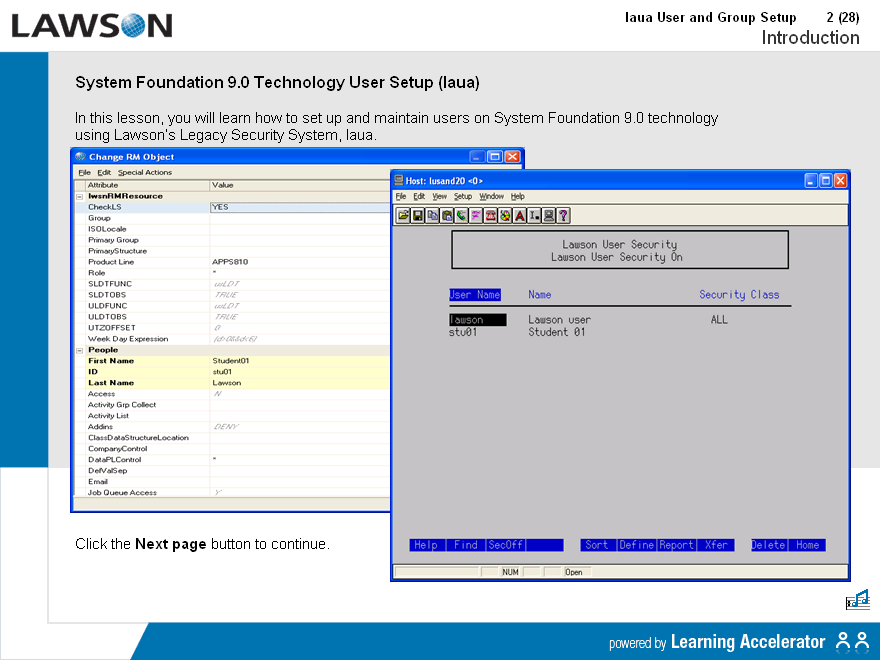Click the floppy disk save icon

(418, 216)
